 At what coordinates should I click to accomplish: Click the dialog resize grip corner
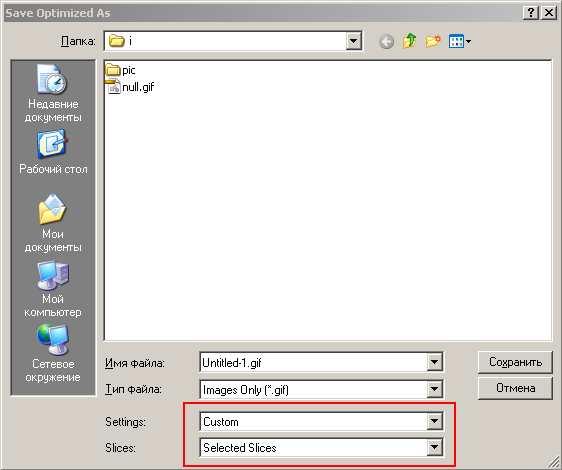tap(554, 462)
